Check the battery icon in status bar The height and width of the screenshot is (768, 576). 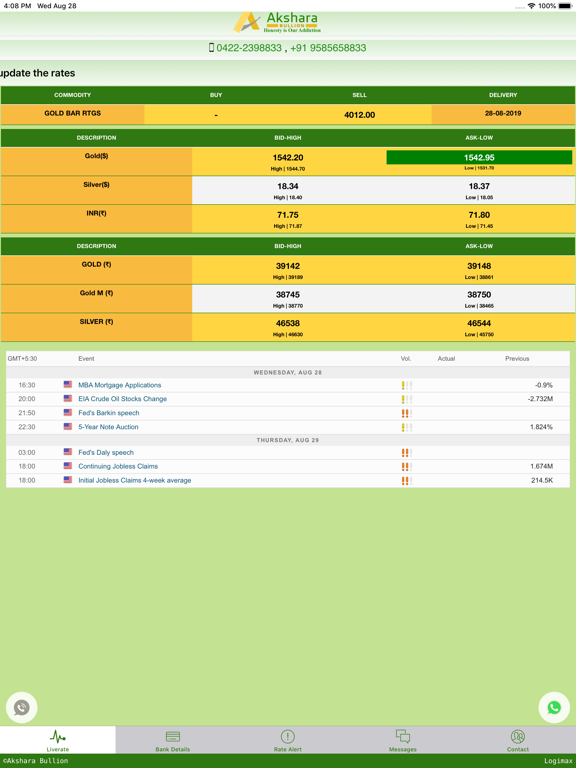[565, 6]
